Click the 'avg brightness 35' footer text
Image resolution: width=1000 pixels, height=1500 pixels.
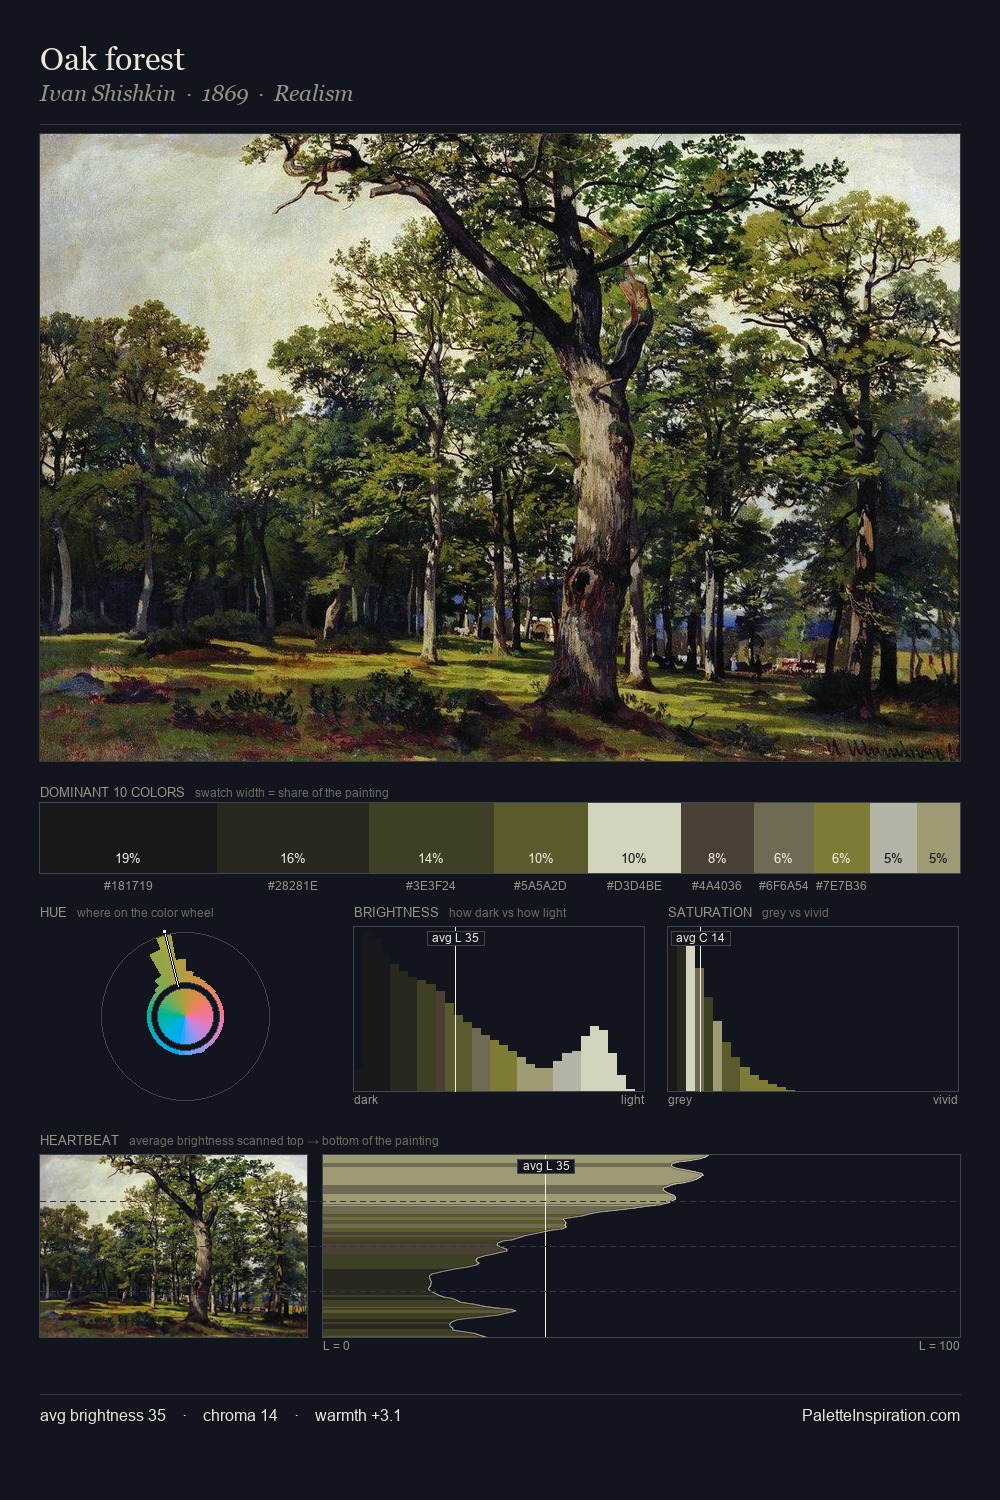click(x=103, y=1415)
